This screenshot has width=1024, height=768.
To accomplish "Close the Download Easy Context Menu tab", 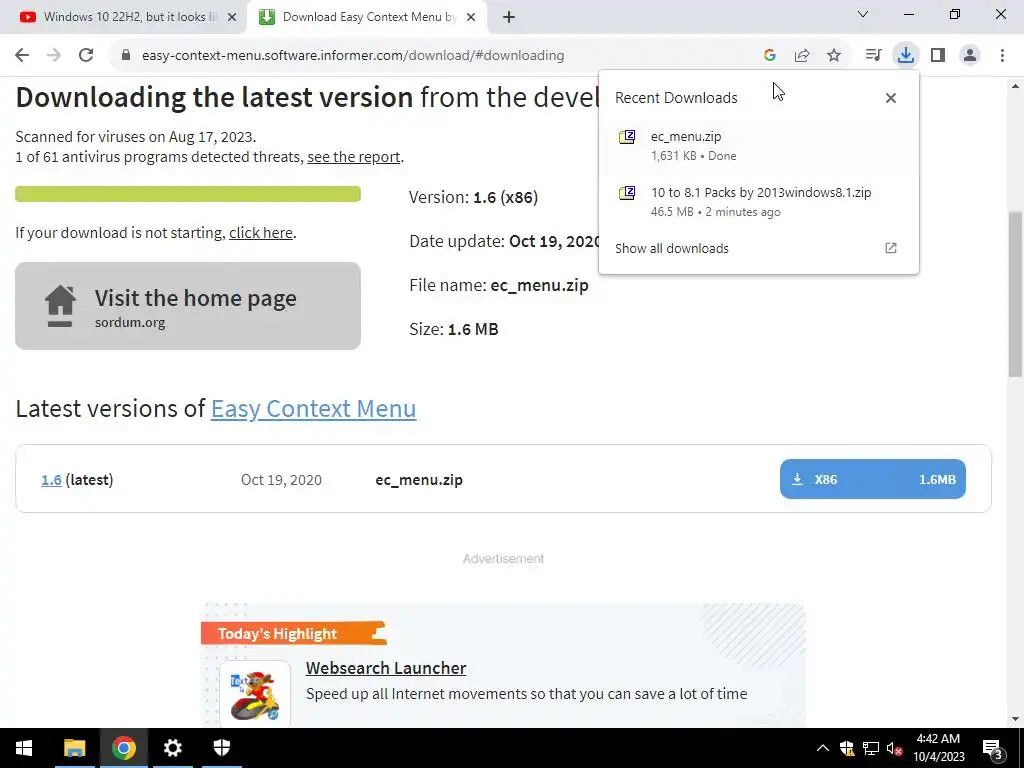I will coord(471,17).
